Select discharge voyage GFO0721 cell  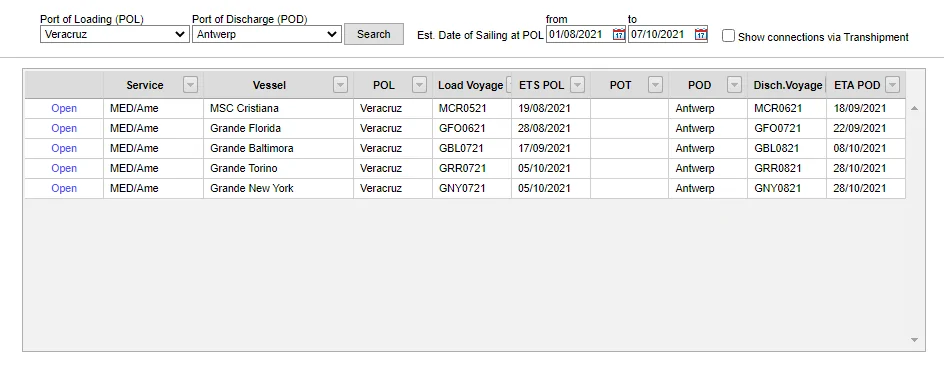(x=787, y=129)
